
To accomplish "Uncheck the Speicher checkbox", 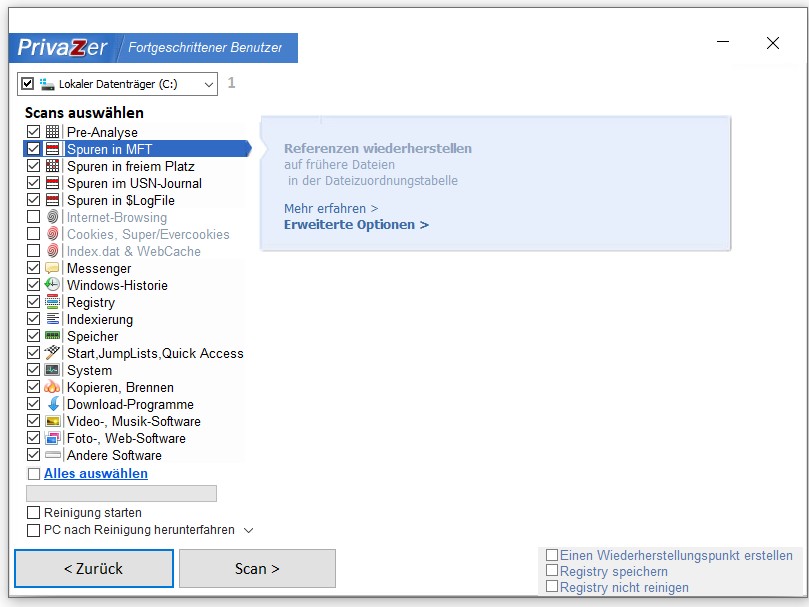I will coord(34,336).
